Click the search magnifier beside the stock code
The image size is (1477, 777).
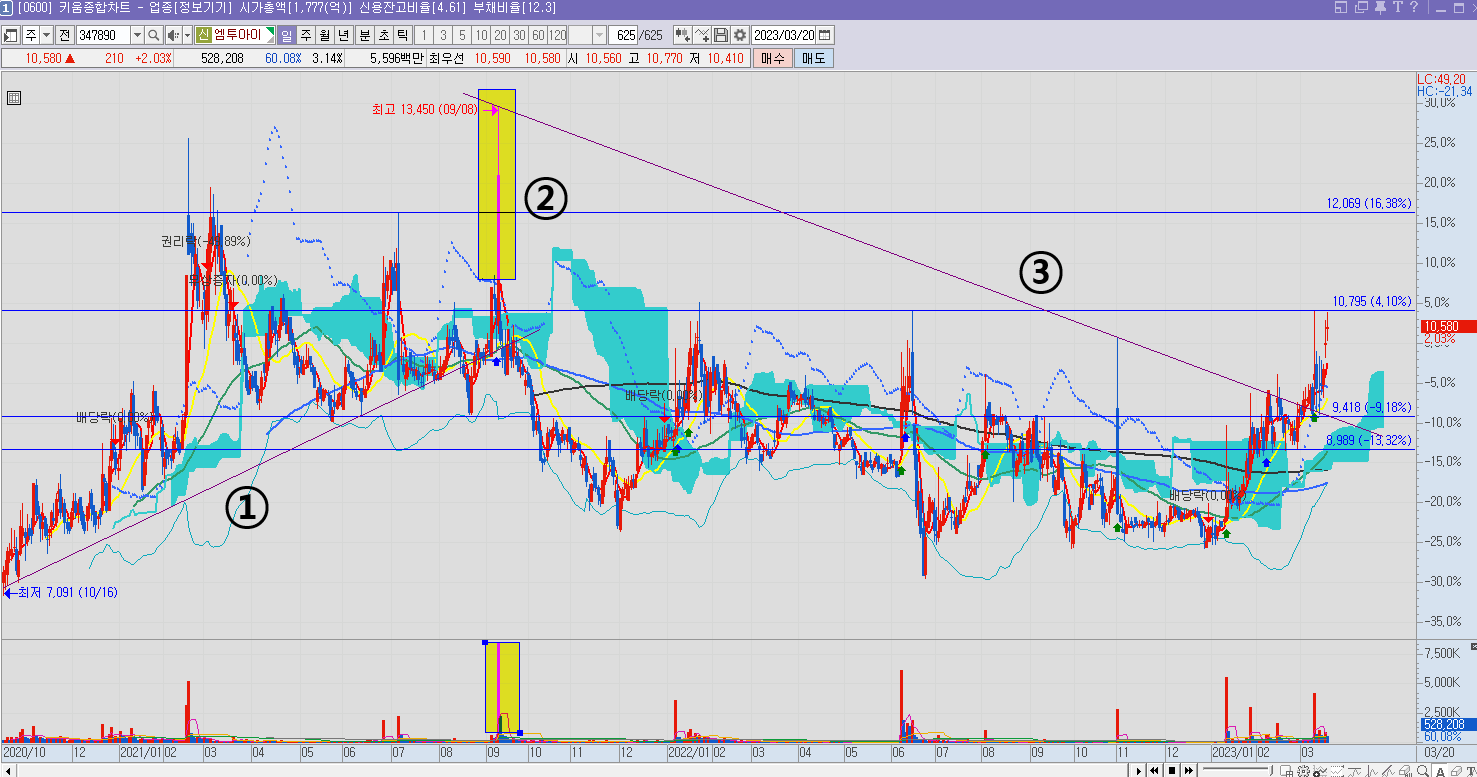[153, 35]
